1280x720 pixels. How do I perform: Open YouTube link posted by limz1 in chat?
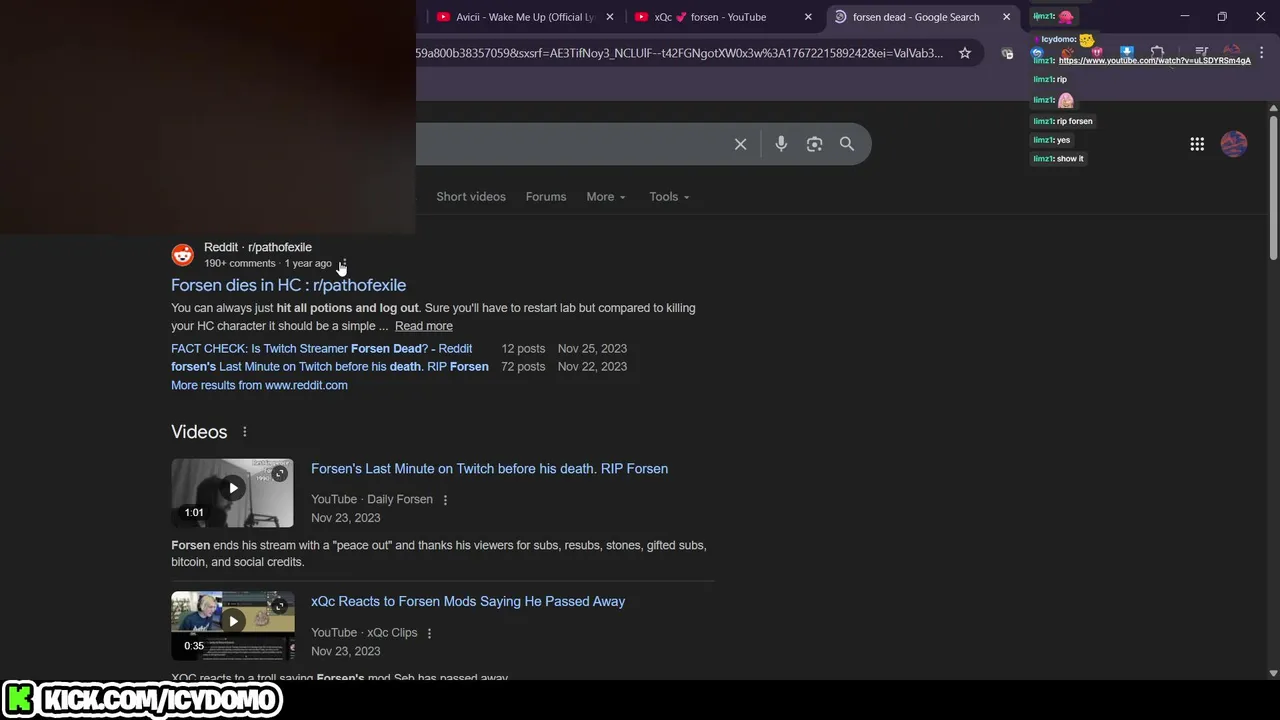1154,60
